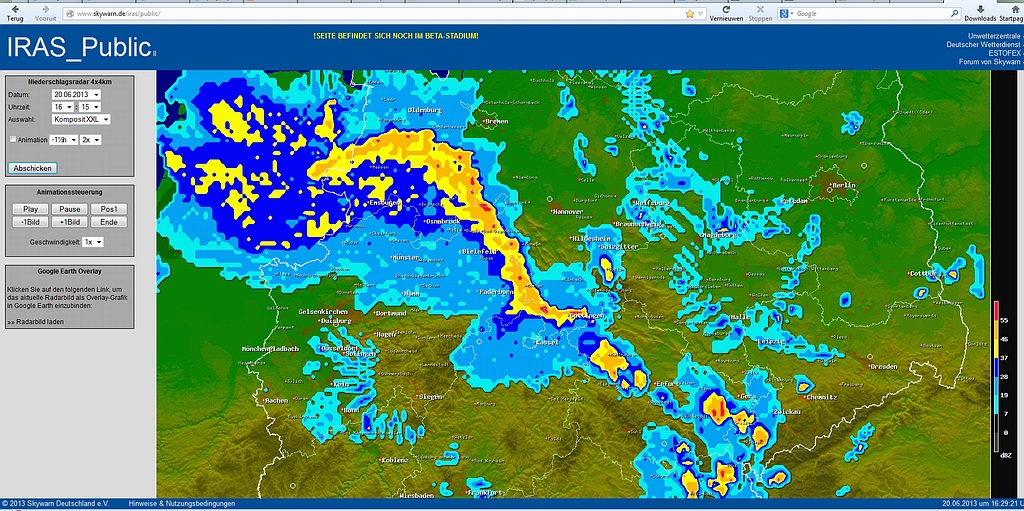Click the Berlin label on the map
The height and width of the screenshot is (511, 1024).
coord(842,185)
